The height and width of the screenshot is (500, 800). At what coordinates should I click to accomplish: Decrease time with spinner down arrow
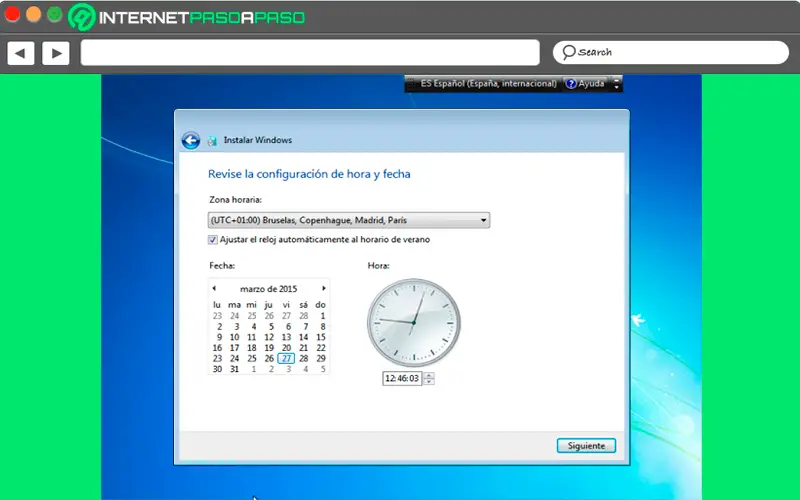click(x=429, y=382)
